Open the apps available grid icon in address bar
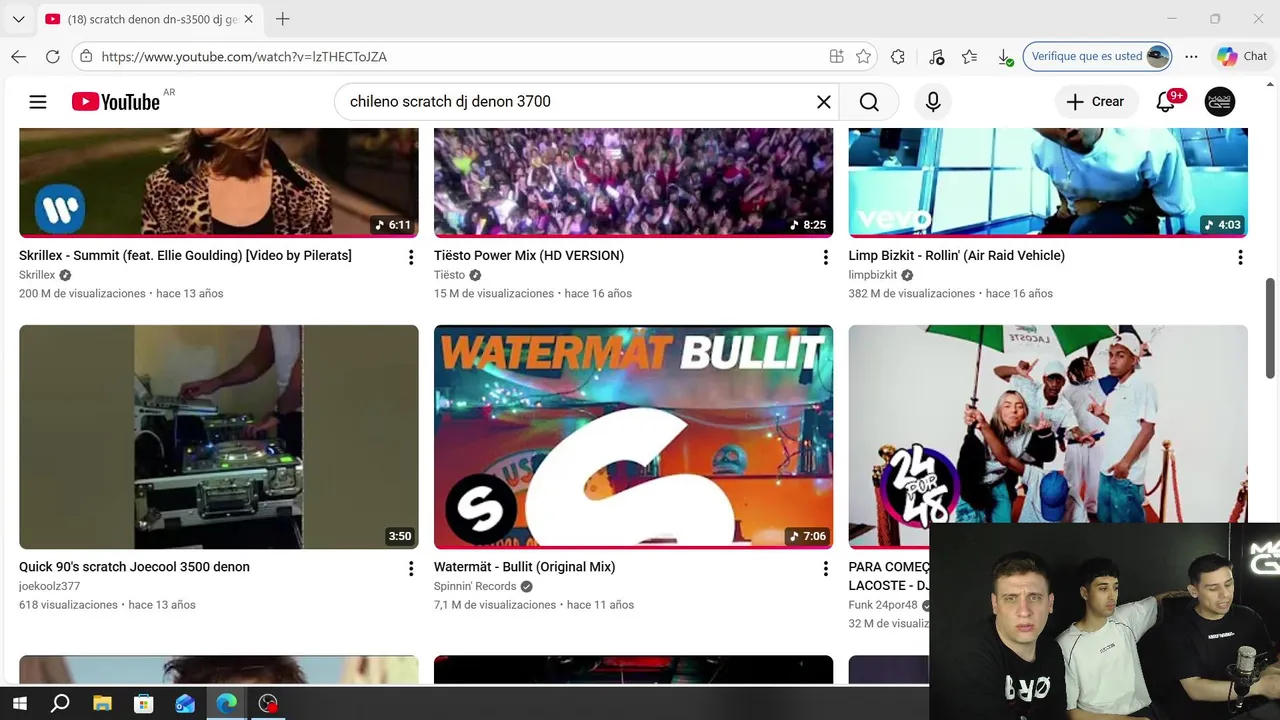1280x720 pixels. coord(836,56)
